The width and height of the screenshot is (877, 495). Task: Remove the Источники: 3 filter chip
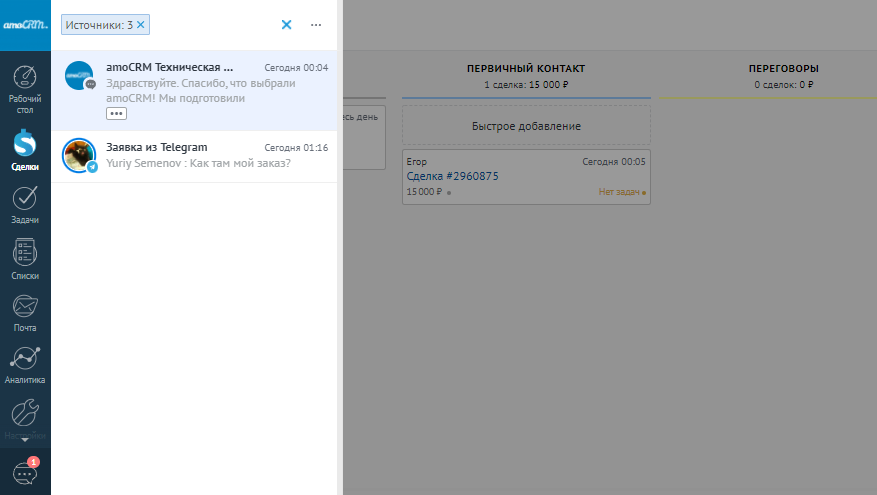point(141,24)
